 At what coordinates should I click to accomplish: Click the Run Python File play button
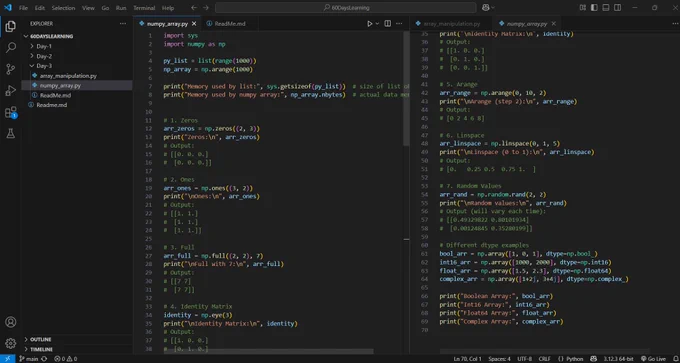point(369,23)
